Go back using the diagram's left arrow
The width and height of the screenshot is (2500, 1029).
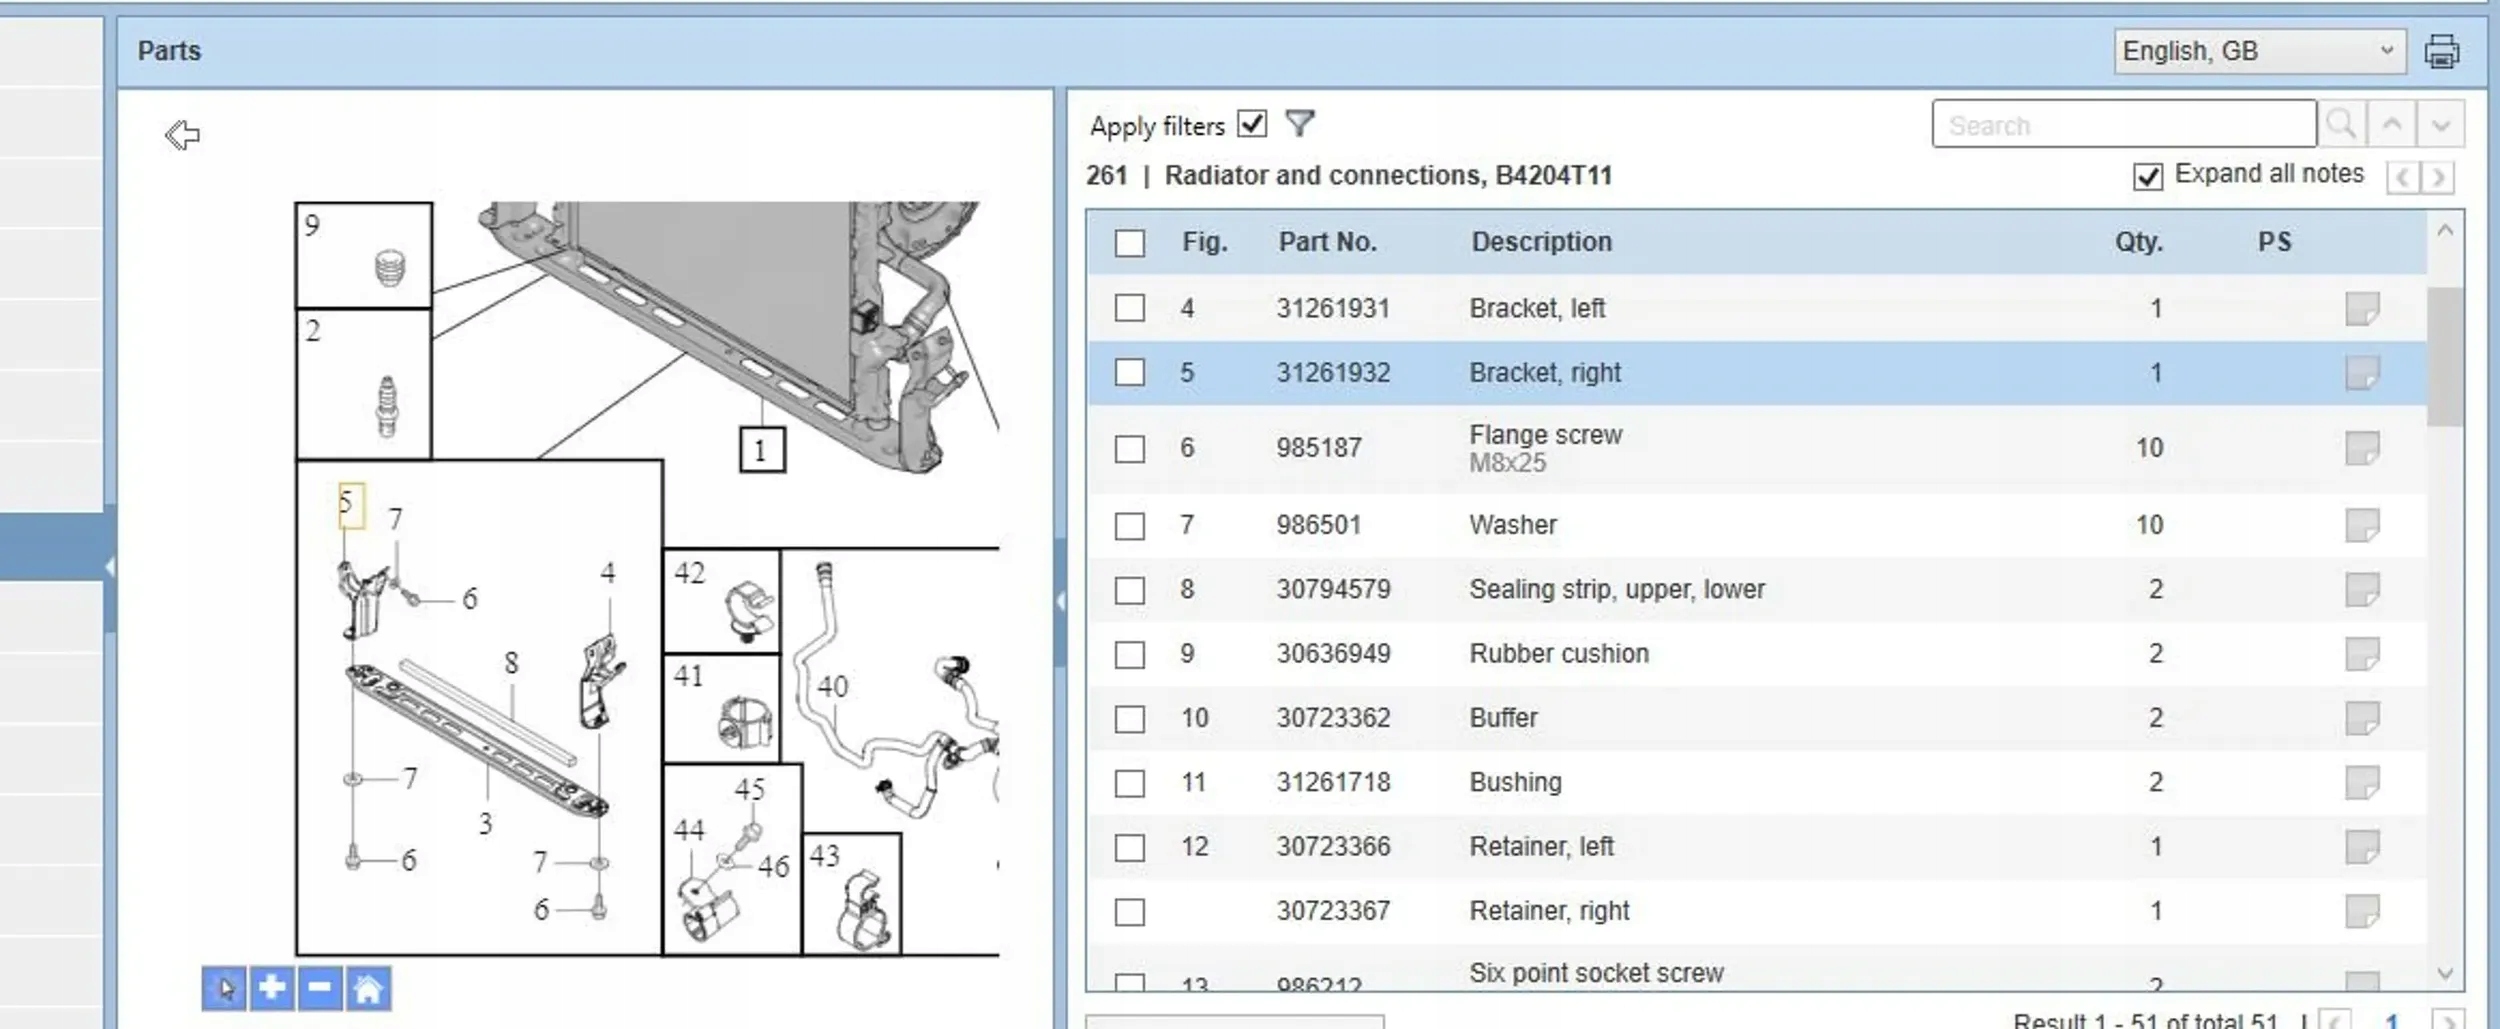[182, 134]
